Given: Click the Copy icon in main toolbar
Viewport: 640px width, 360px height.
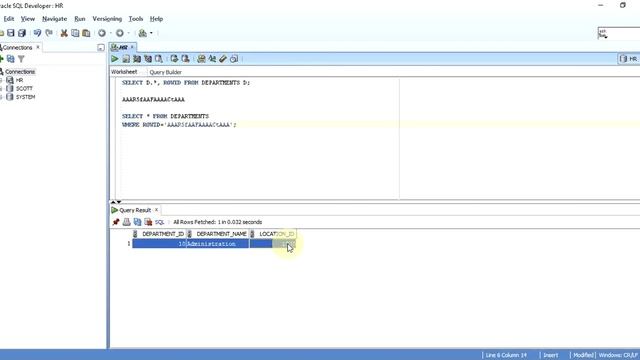Looking at the screenshot, I should pyautogui.click(x=75, y=33).
